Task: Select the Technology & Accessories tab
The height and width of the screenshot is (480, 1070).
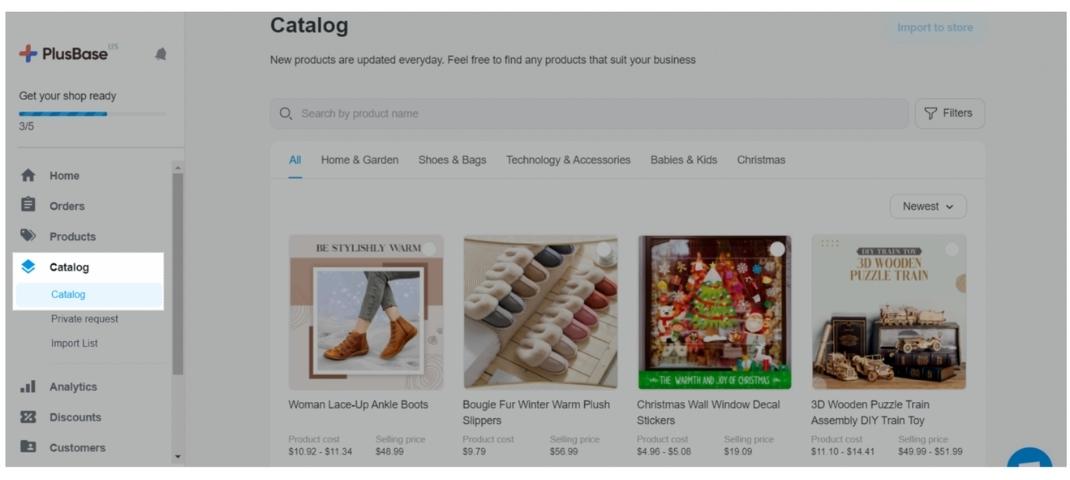Action: [x=568, y=160]
